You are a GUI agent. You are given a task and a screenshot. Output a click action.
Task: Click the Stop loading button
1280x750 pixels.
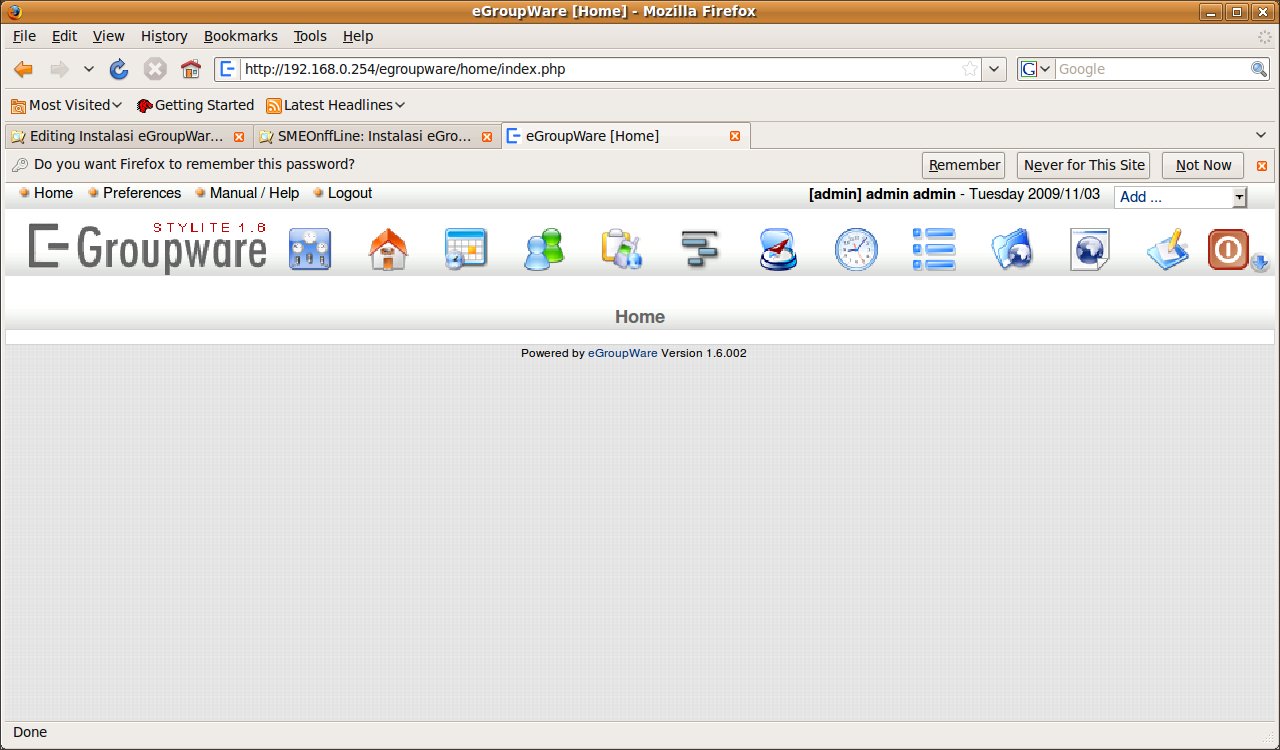pyautogui.click(x=155, y=69)
